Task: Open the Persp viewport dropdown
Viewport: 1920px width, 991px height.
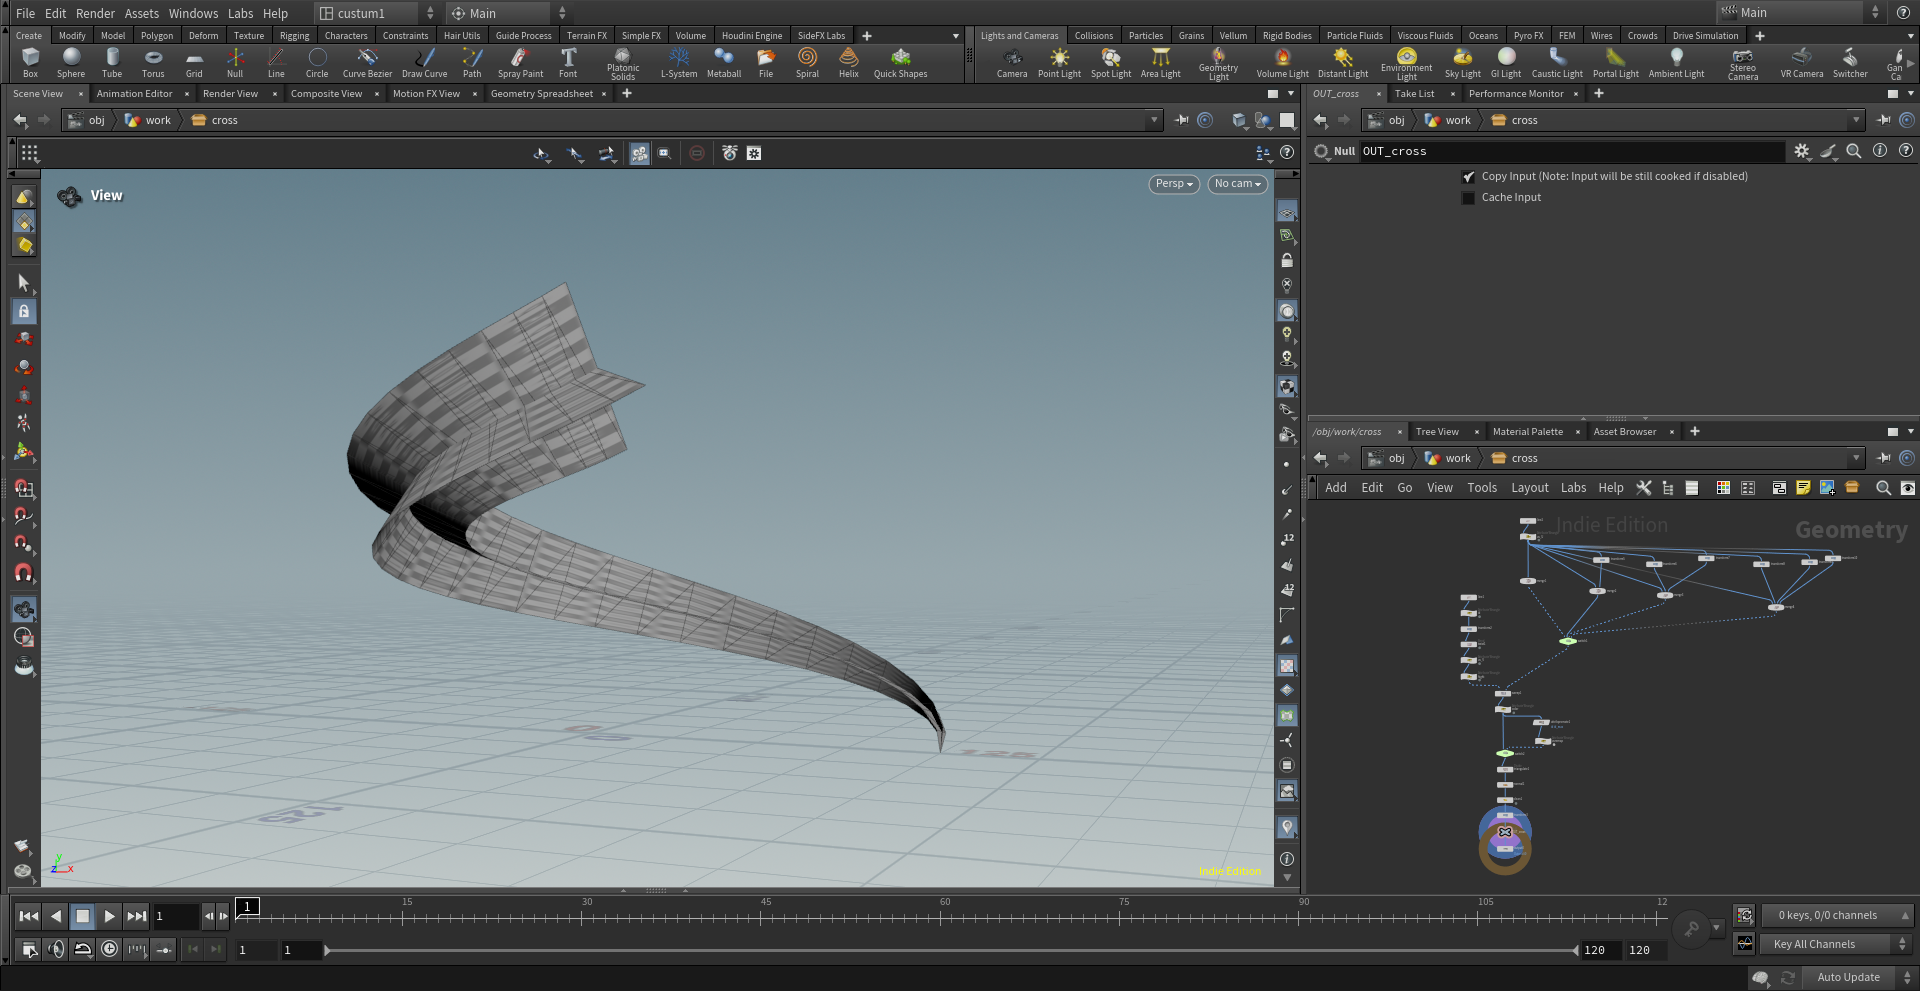Action: 1173,184
